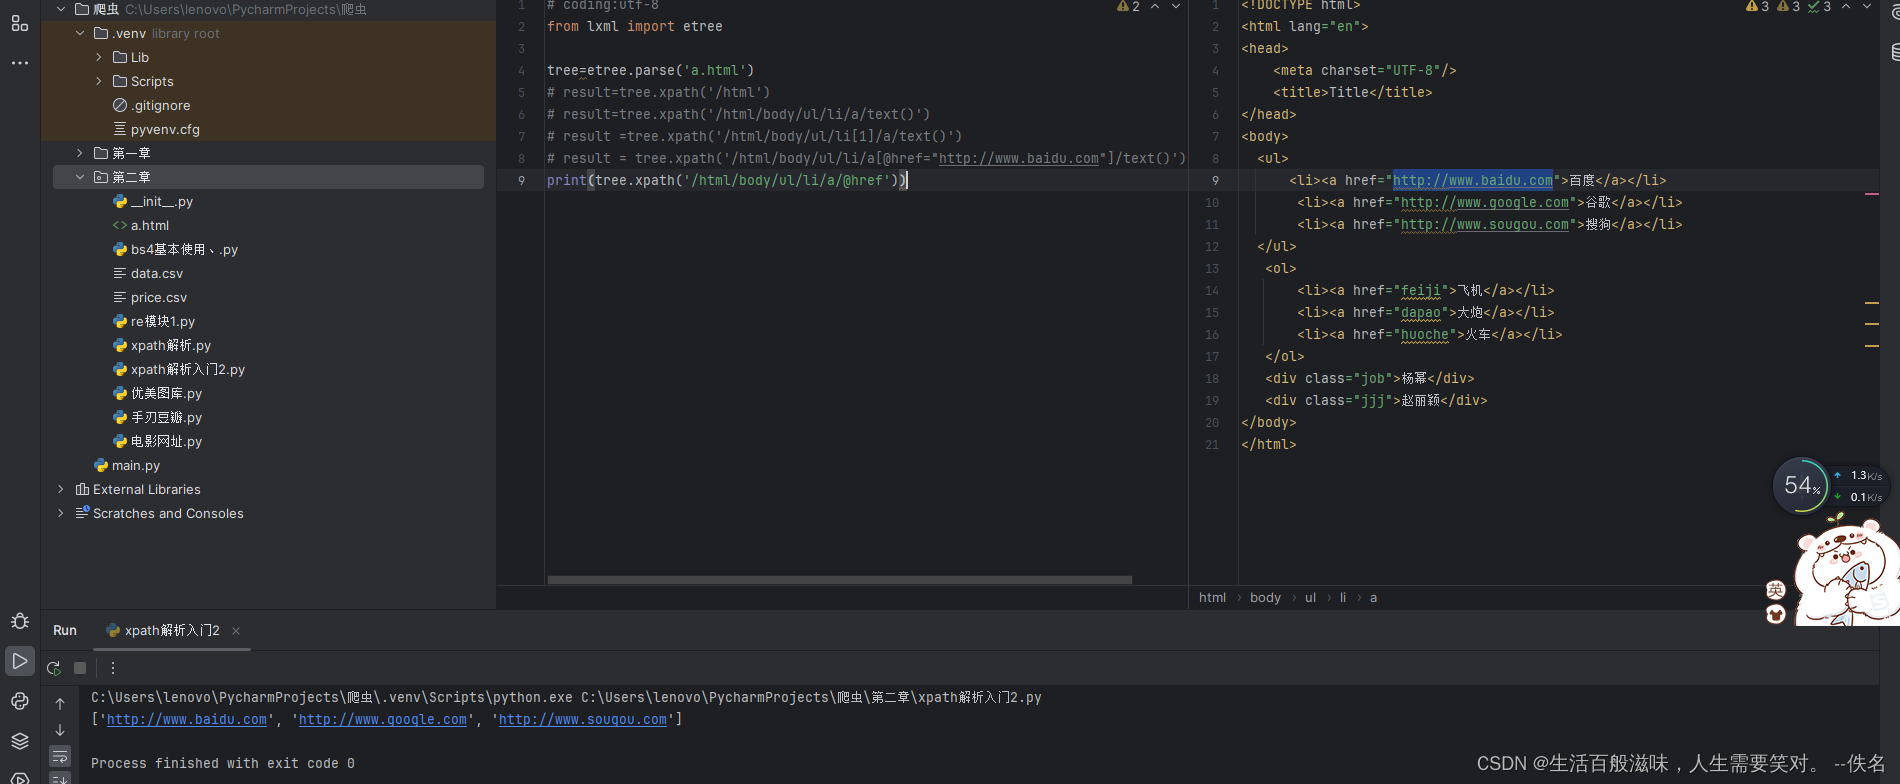Click the Stop process square button

(x=80, y=668)
